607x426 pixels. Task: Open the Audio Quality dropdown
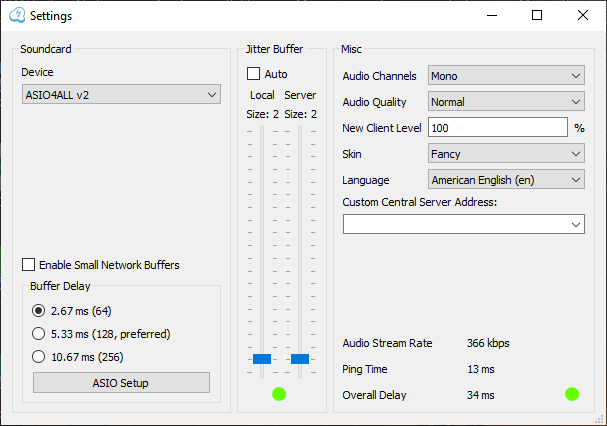point(505,101)
